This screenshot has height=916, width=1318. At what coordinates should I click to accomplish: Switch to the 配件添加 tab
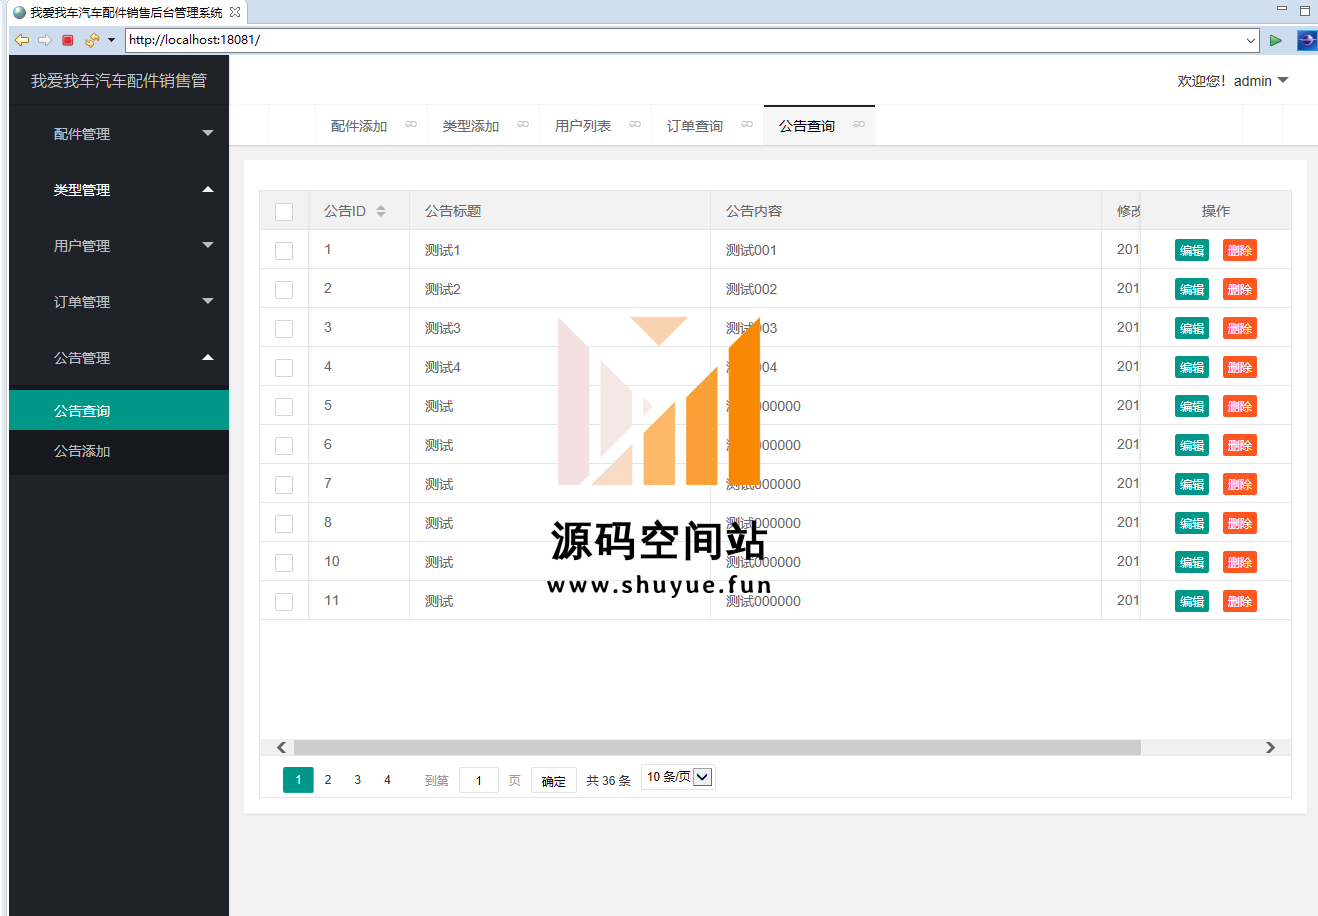pos(359,126)
